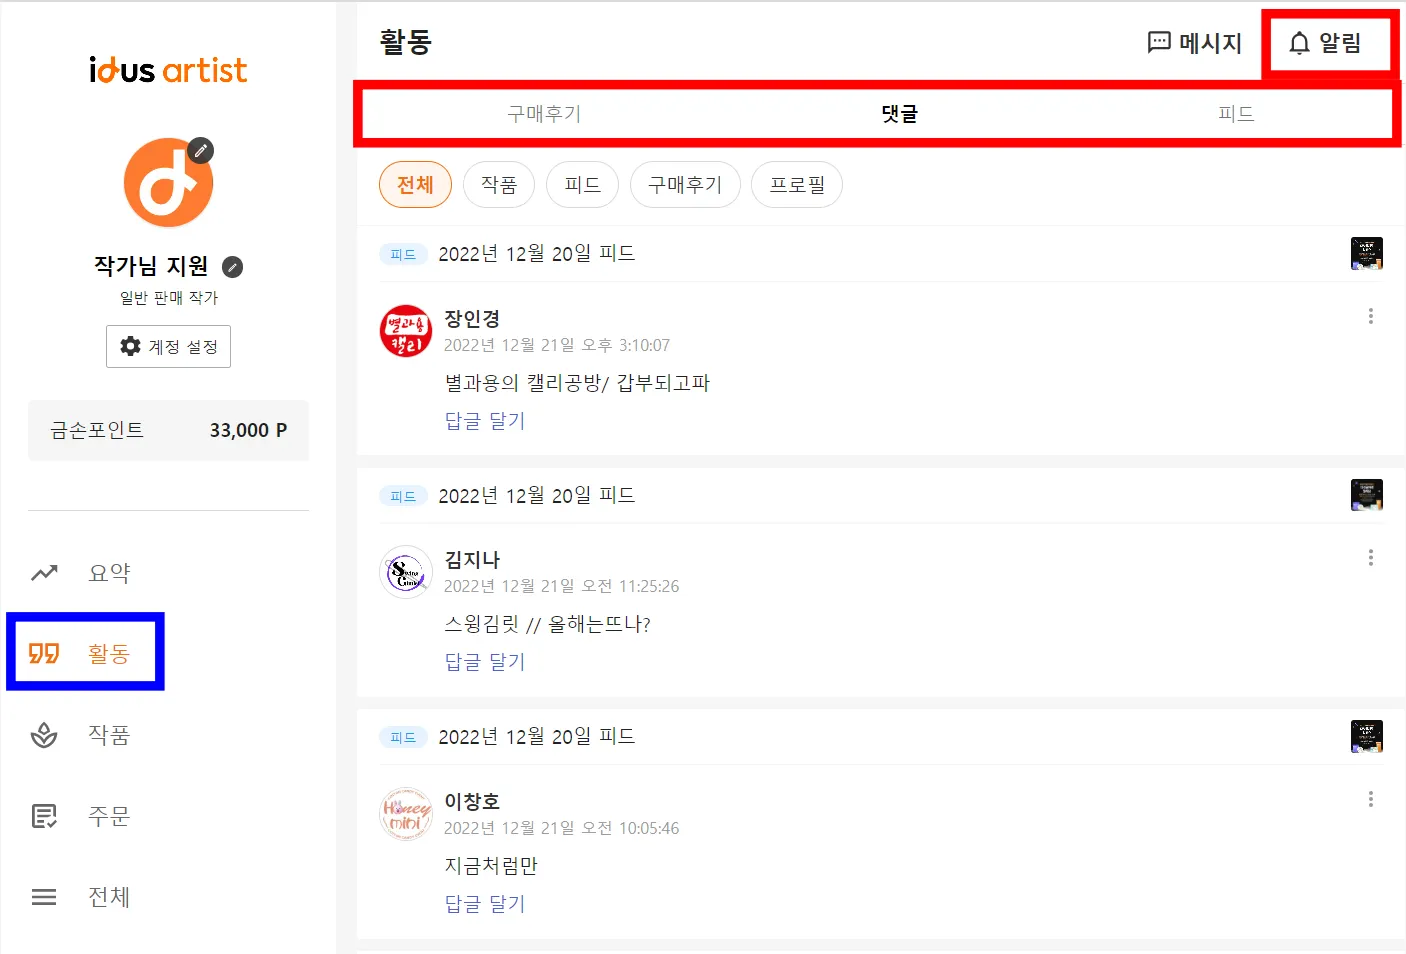The height and width of the screenshot is (954, 1406).
Task: Click the idus artist logo
Action: point(168,70)
